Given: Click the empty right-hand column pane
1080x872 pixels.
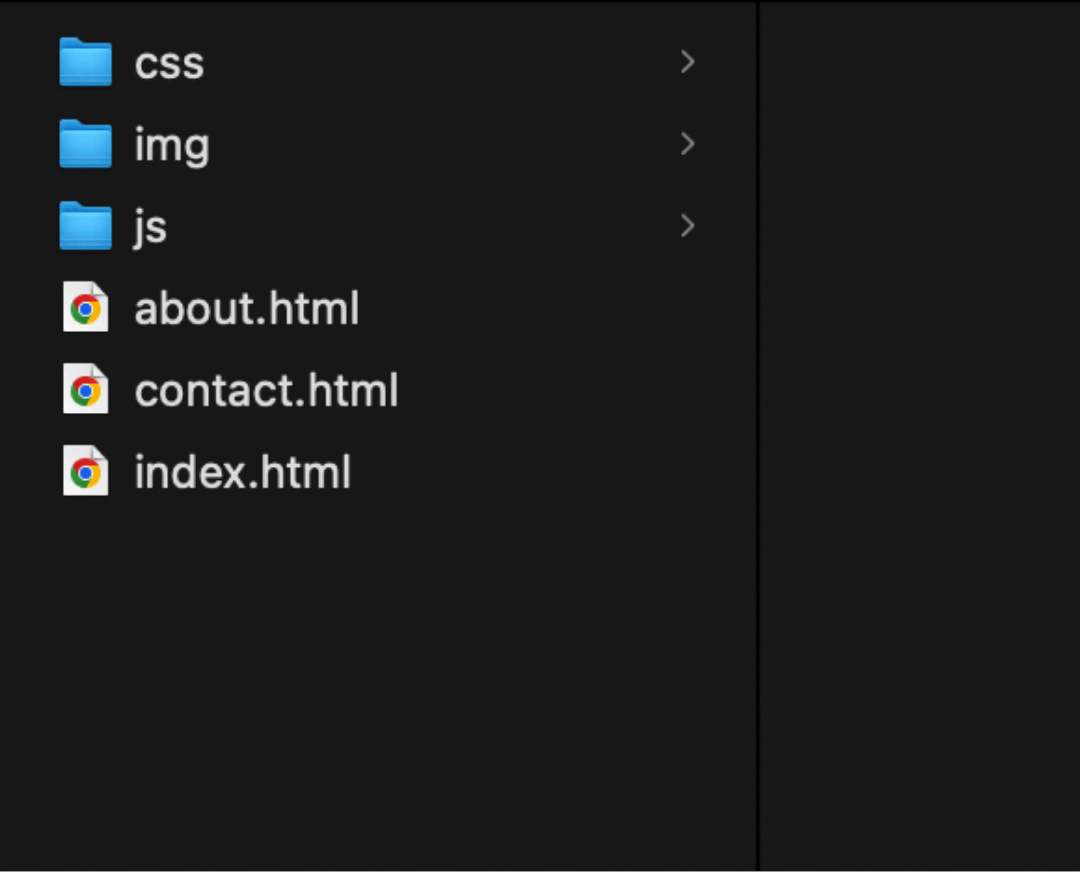Looking at the screenshot, I should 920,436.
